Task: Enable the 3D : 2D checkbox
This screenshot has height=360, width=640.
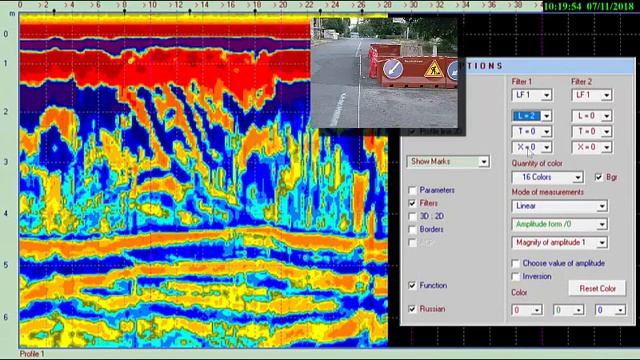Action: click(412, 216)
